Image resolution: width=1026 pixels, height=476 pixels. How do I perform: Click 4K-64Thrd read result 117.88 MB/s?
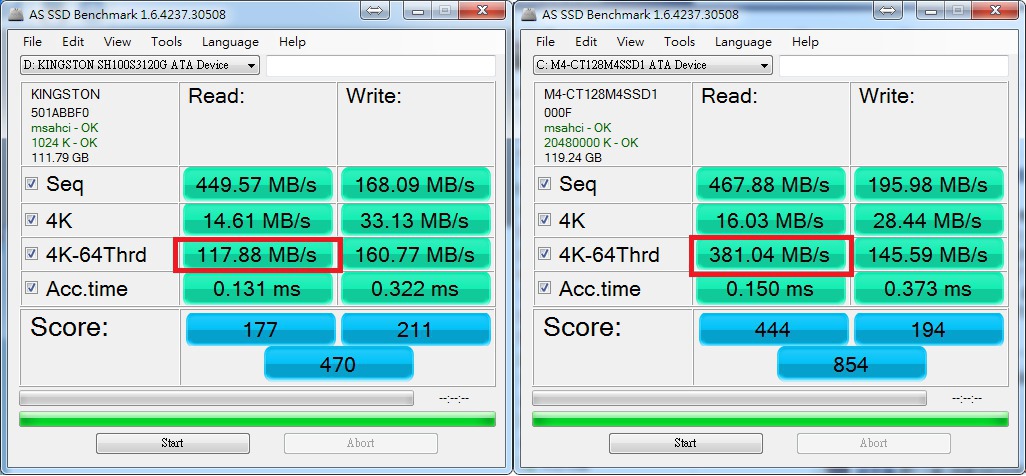258,255
